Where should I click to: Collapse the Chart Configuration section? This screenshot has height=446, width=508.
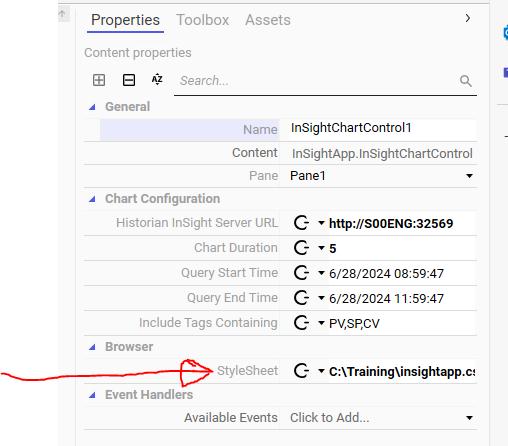[92, 199]
